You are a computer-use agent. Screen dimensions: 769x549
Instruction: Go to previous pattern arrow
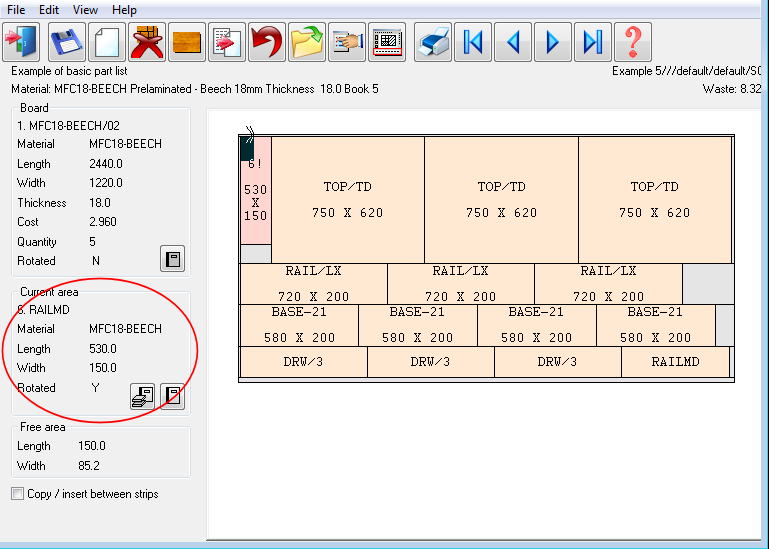coord(513,42)
